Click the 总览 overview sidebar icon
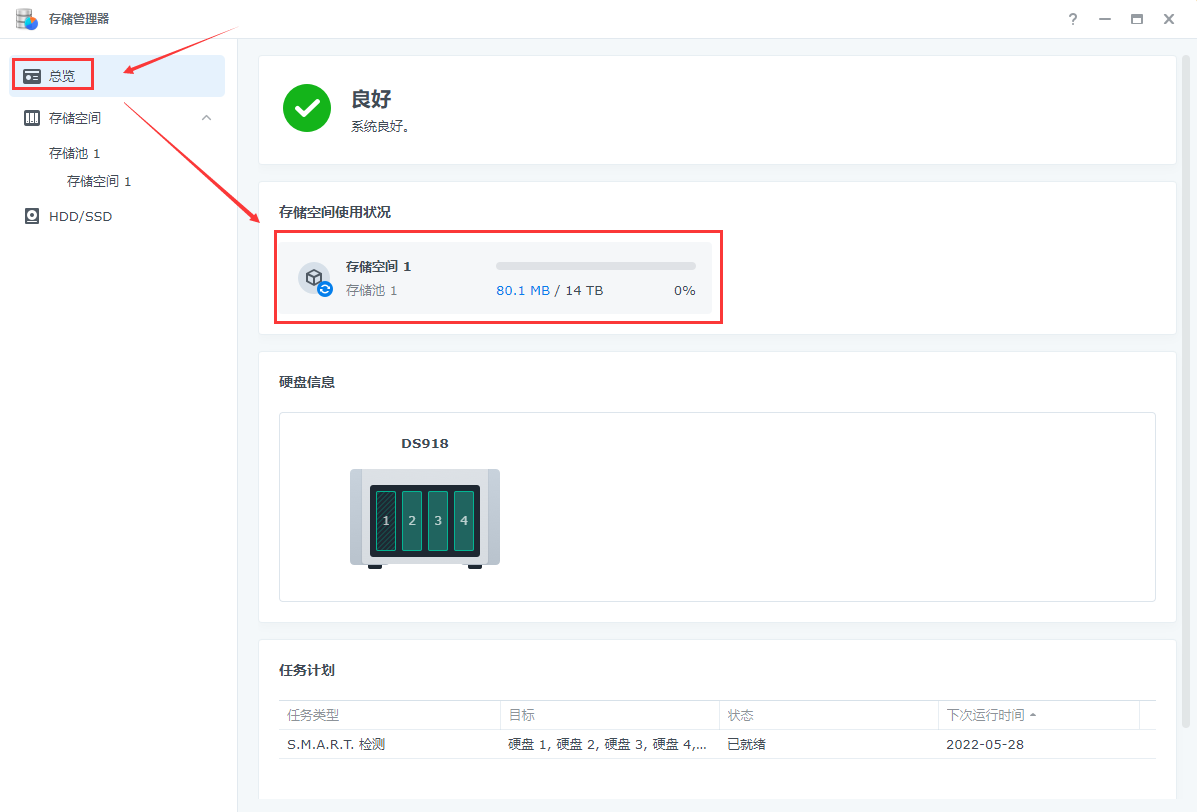This screenshot has height=812, width=1197. click(x=32, y=76)
